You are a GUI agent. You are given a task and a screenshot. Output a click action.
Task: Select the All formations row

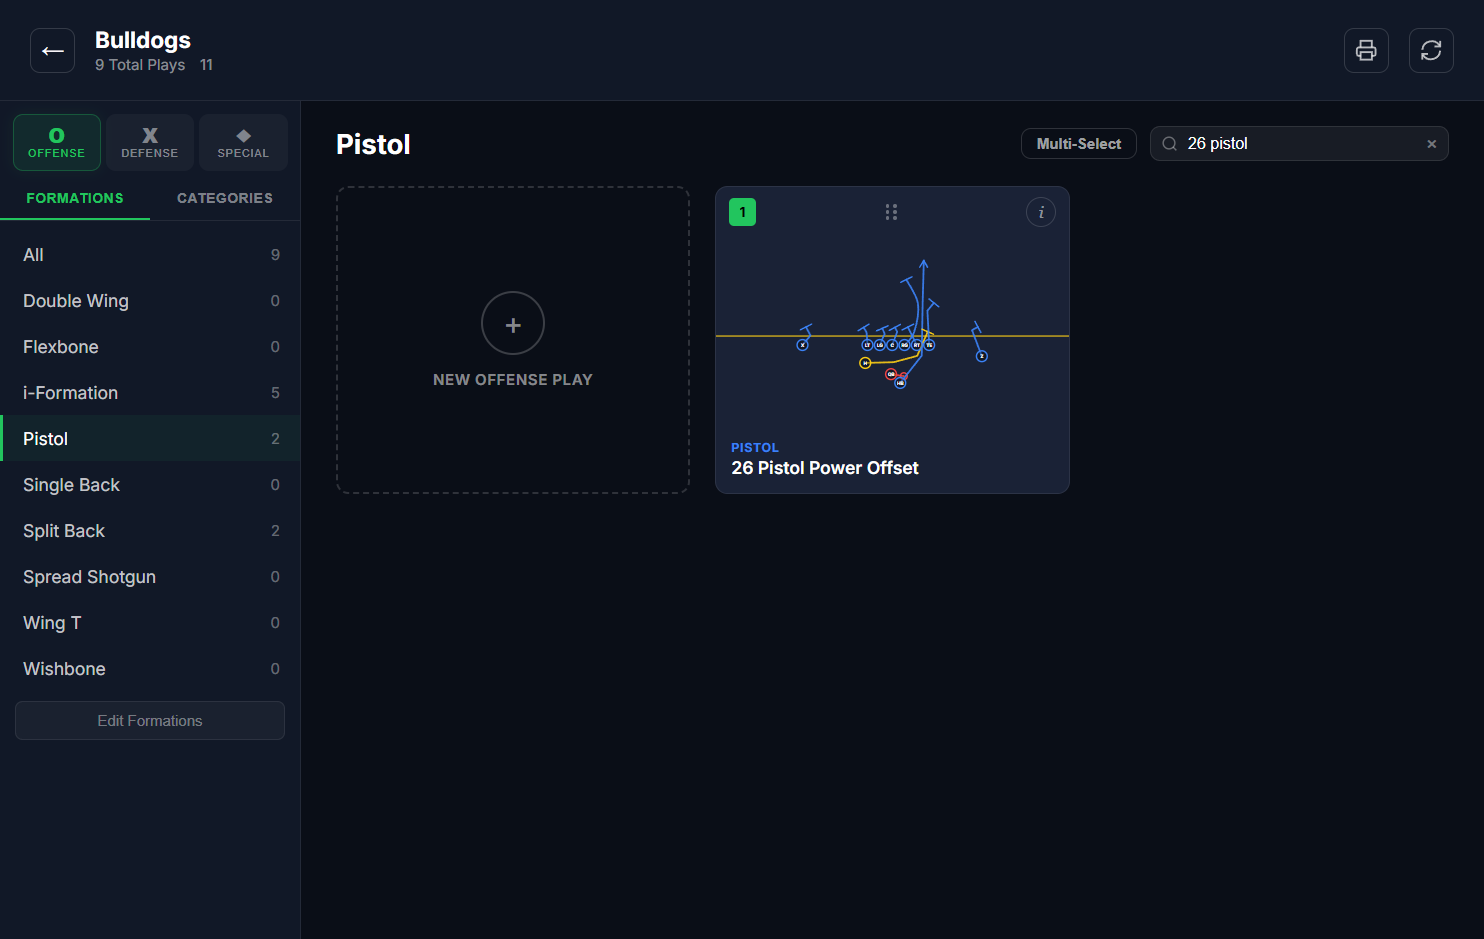click(150, 255)
